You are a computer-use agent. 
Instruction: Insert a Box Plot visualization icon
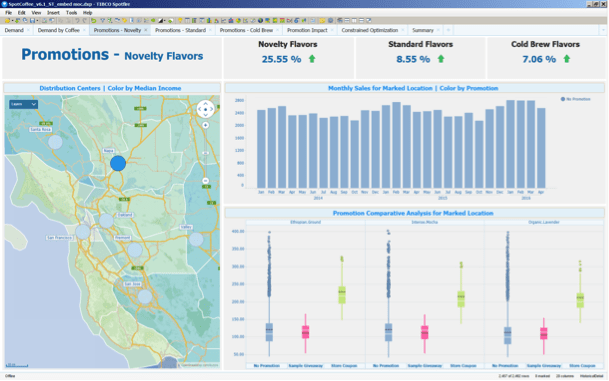[x=304, y=21]
